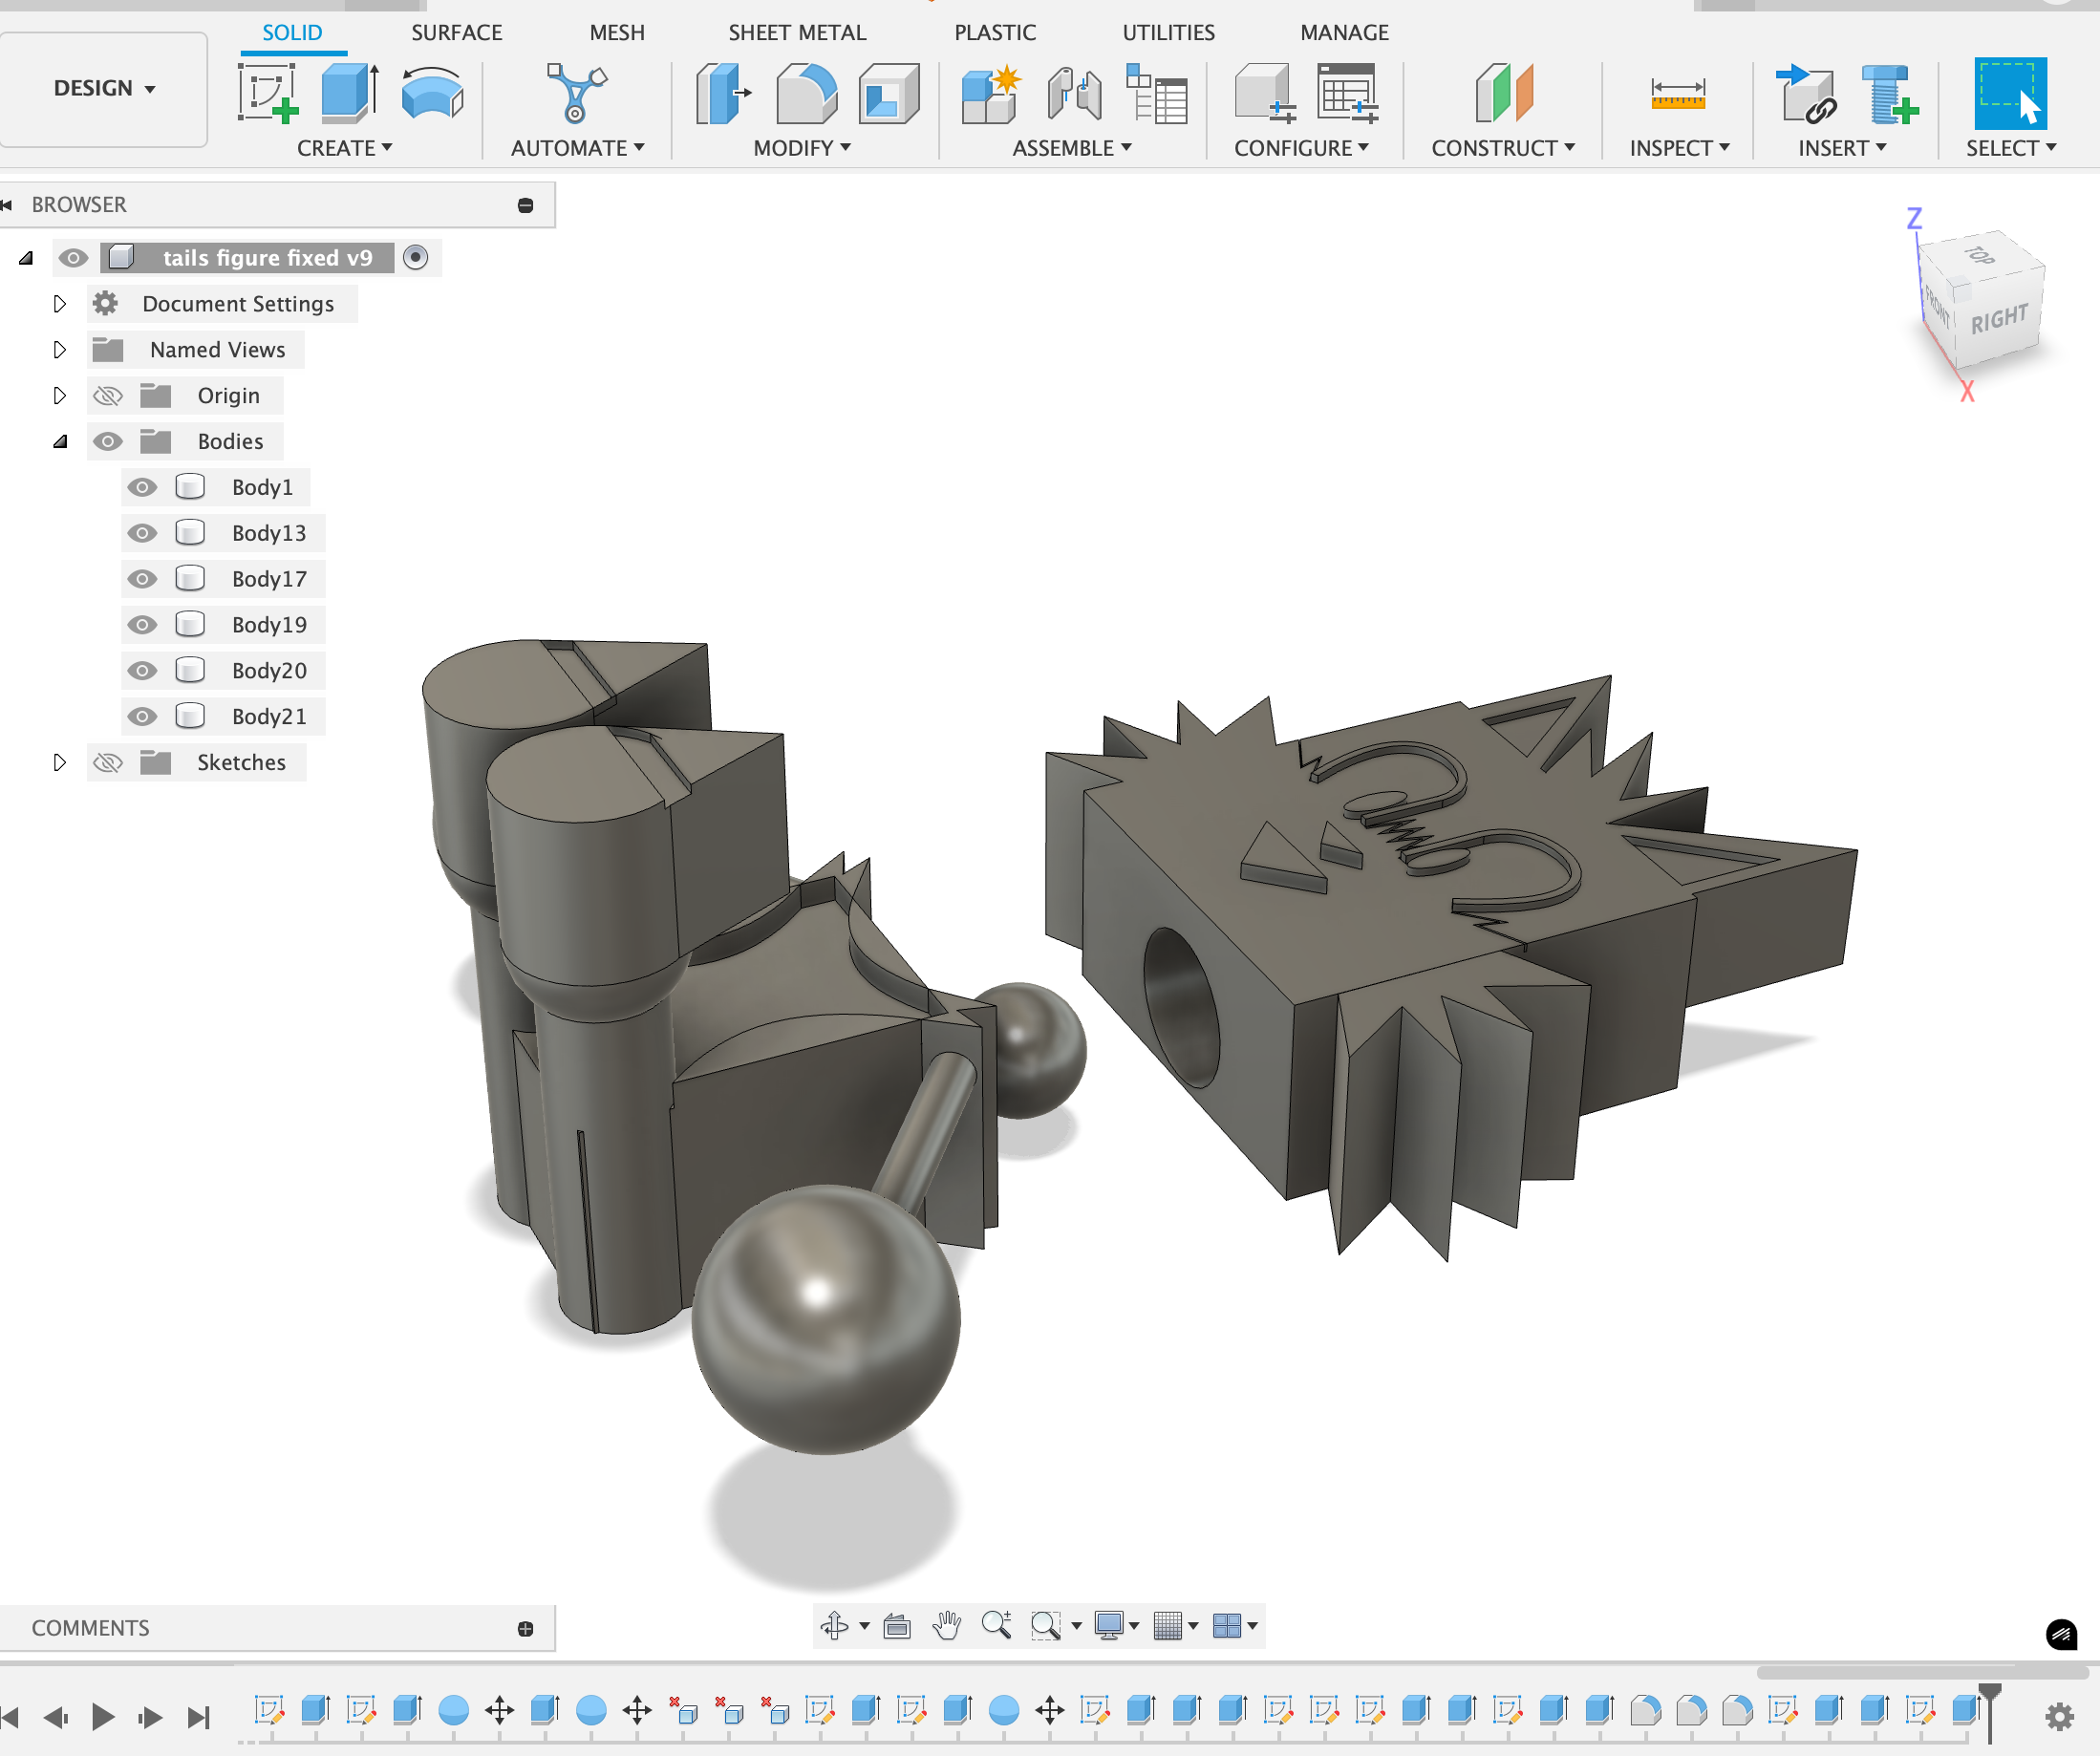Image resolution: width=2100 pixels, height=1756 pixels.
Task: Show the Sketches folder visibility
Action: 108,763
